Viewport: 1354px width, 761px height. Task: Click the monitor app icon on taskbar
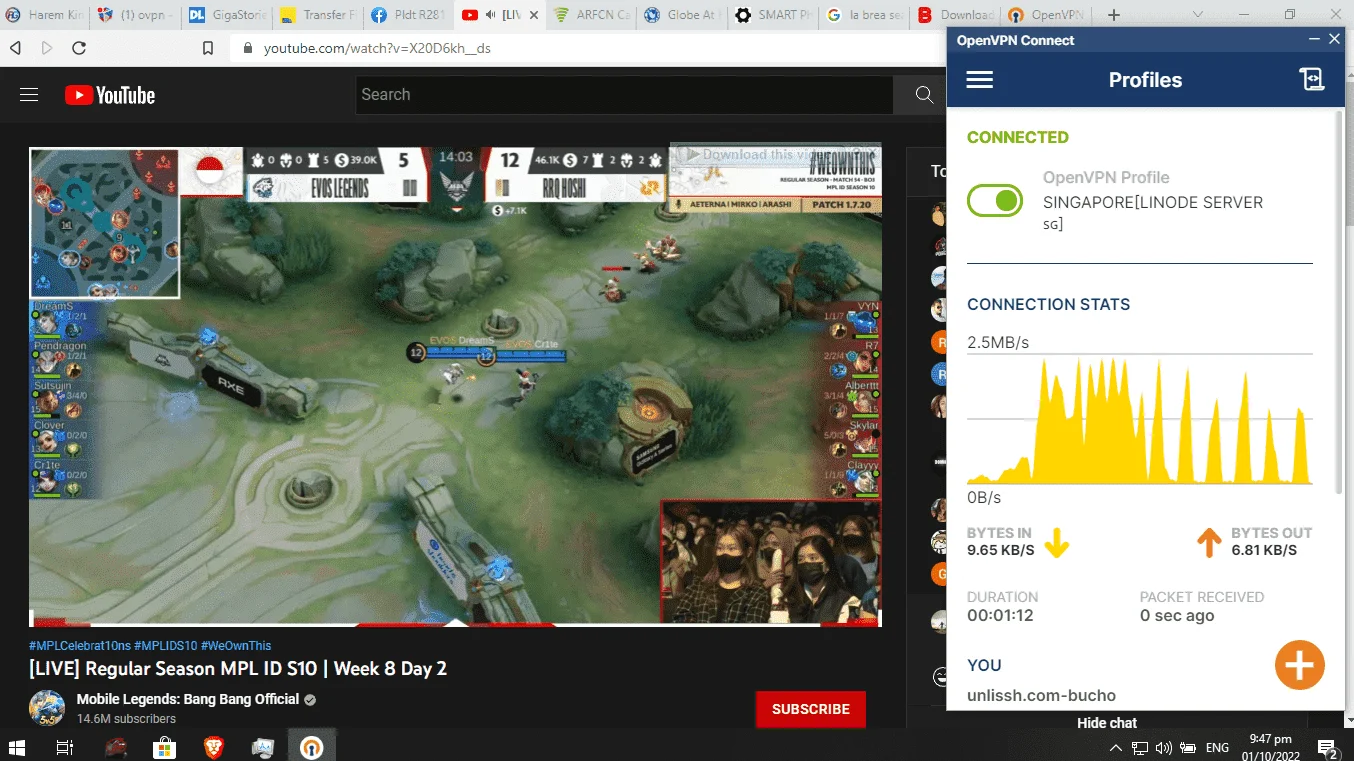tap(263, 747)
